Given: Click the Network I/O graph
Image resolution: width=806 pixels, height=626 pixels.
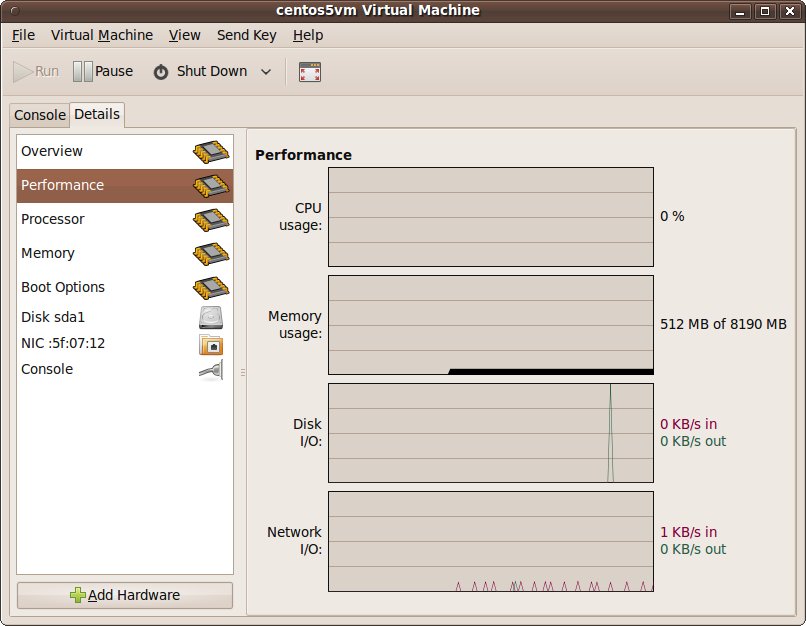Looking at the screenshot, I should coord(491,541).
